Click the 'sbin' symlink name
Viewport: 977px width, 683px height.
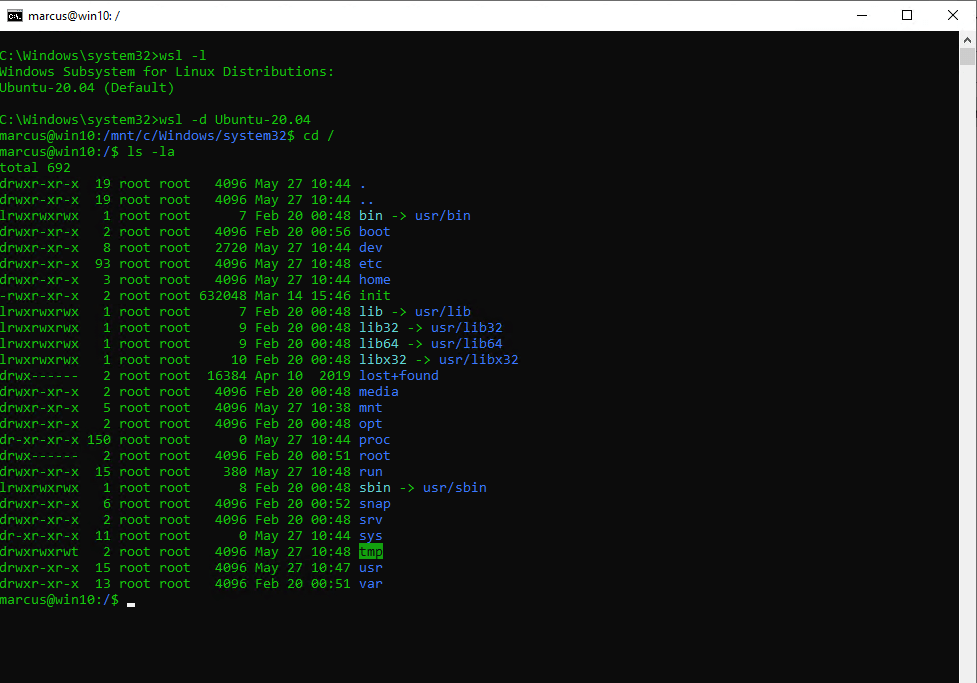(374, 488)
